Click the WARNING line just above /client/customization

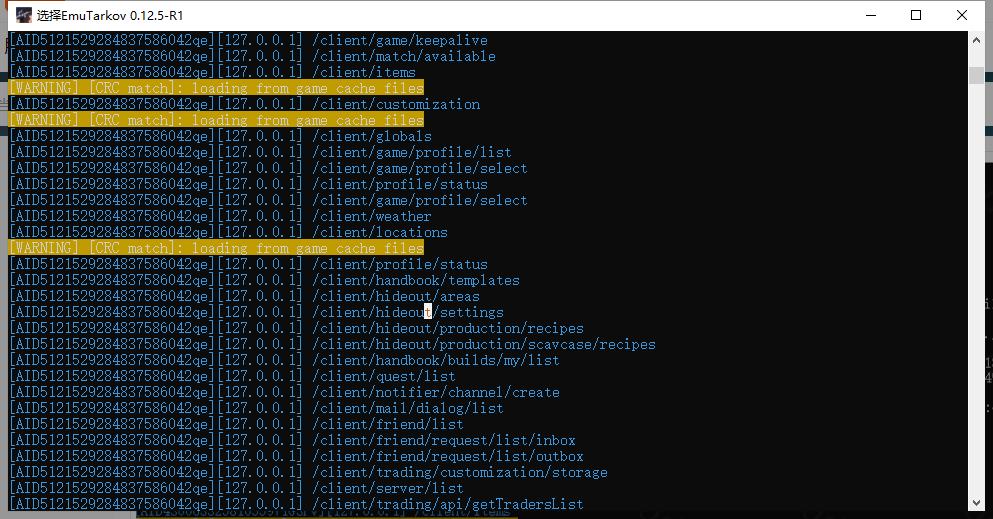217,88
